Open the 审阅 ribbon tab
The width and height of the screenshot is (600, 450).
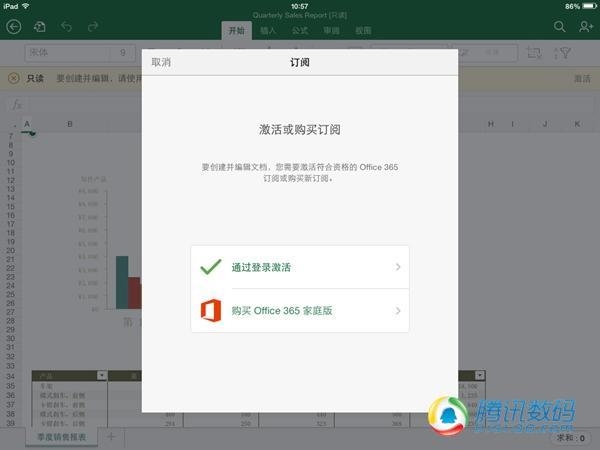[x=331, y=31]
